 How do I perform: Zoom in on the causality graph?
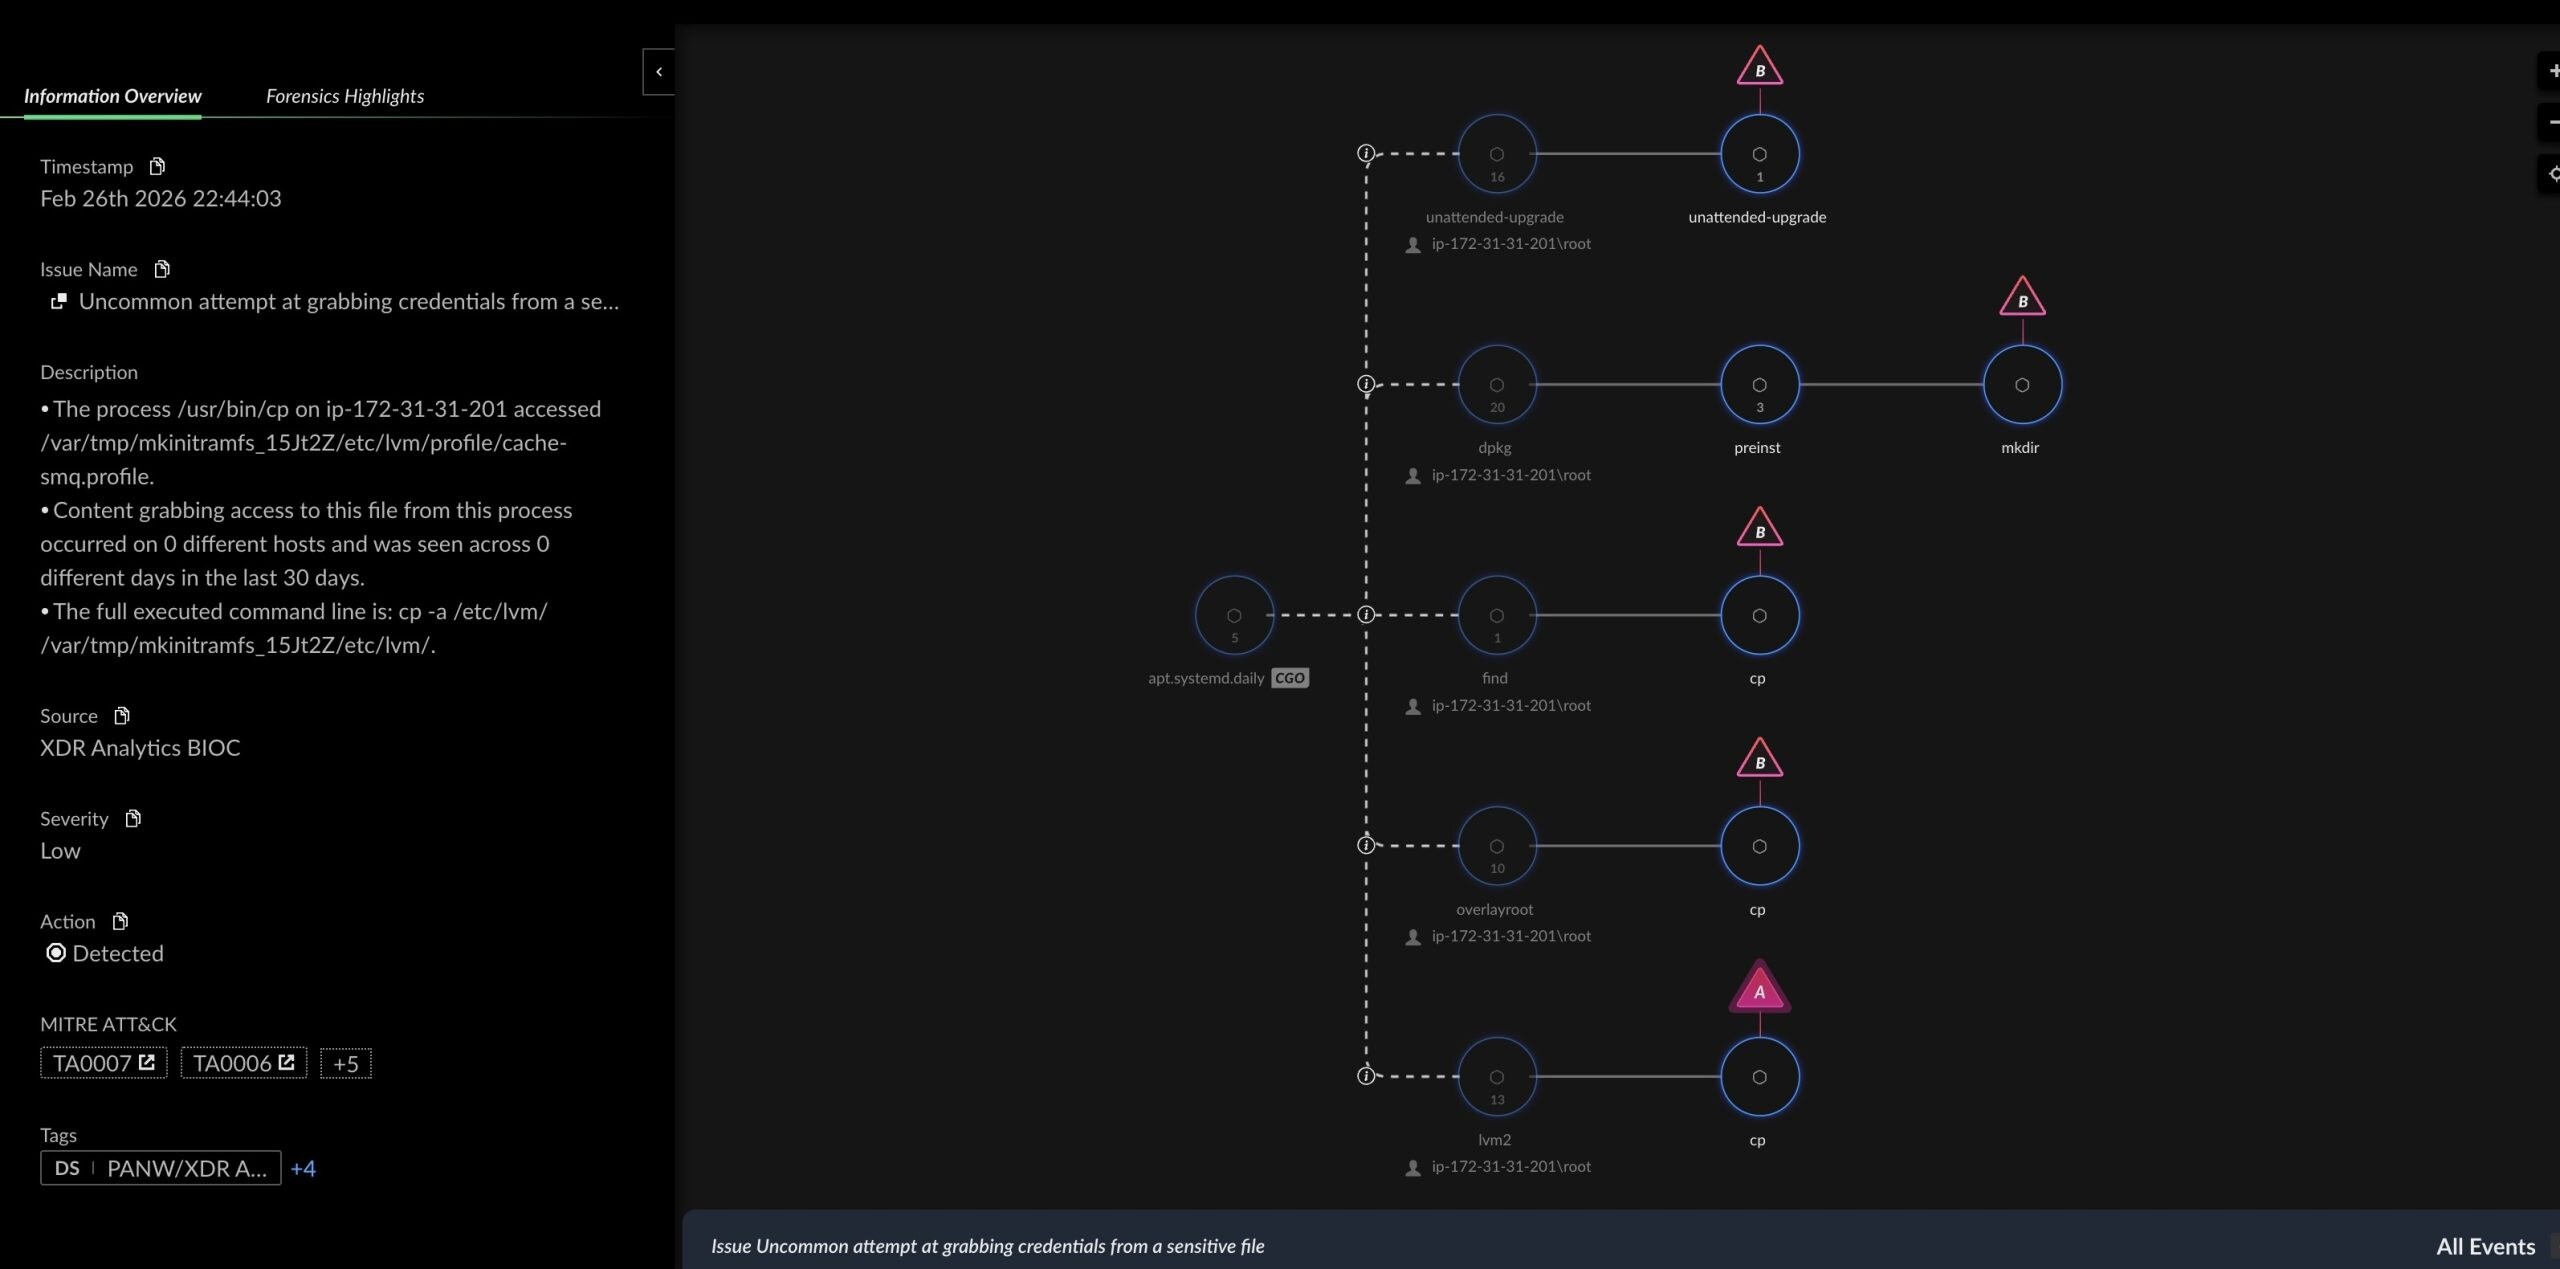coord(2550,72)
